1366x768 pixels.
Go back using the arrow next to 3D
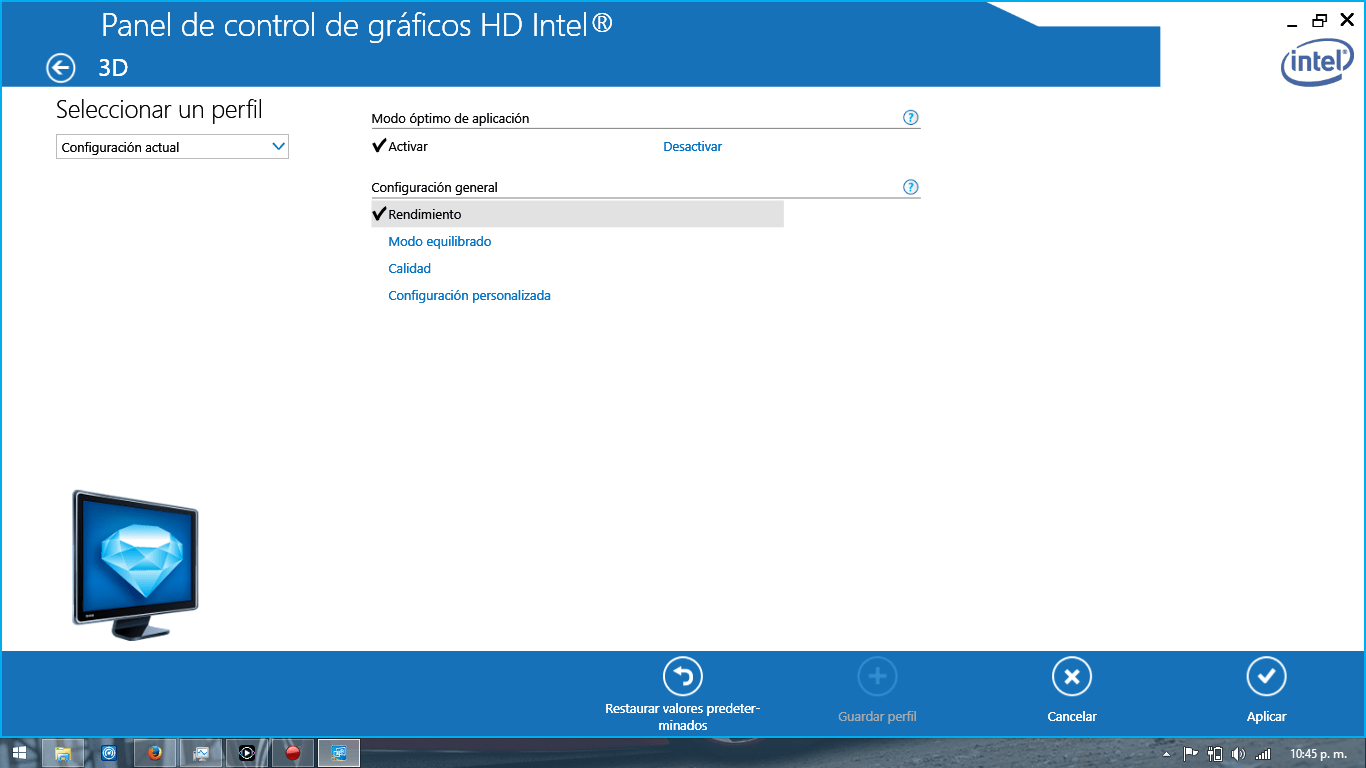61,67
